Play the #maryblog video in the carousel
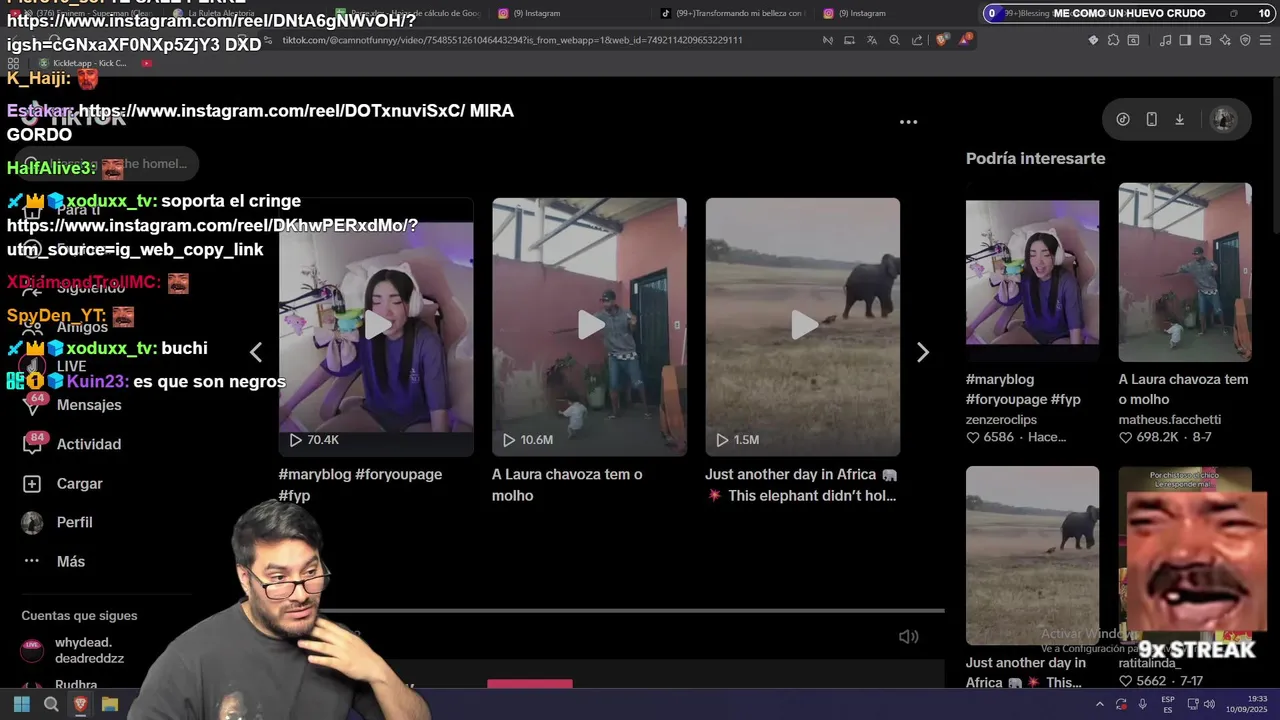The width and height of the screenshot is (1280, 720). (x=376, y=326)
